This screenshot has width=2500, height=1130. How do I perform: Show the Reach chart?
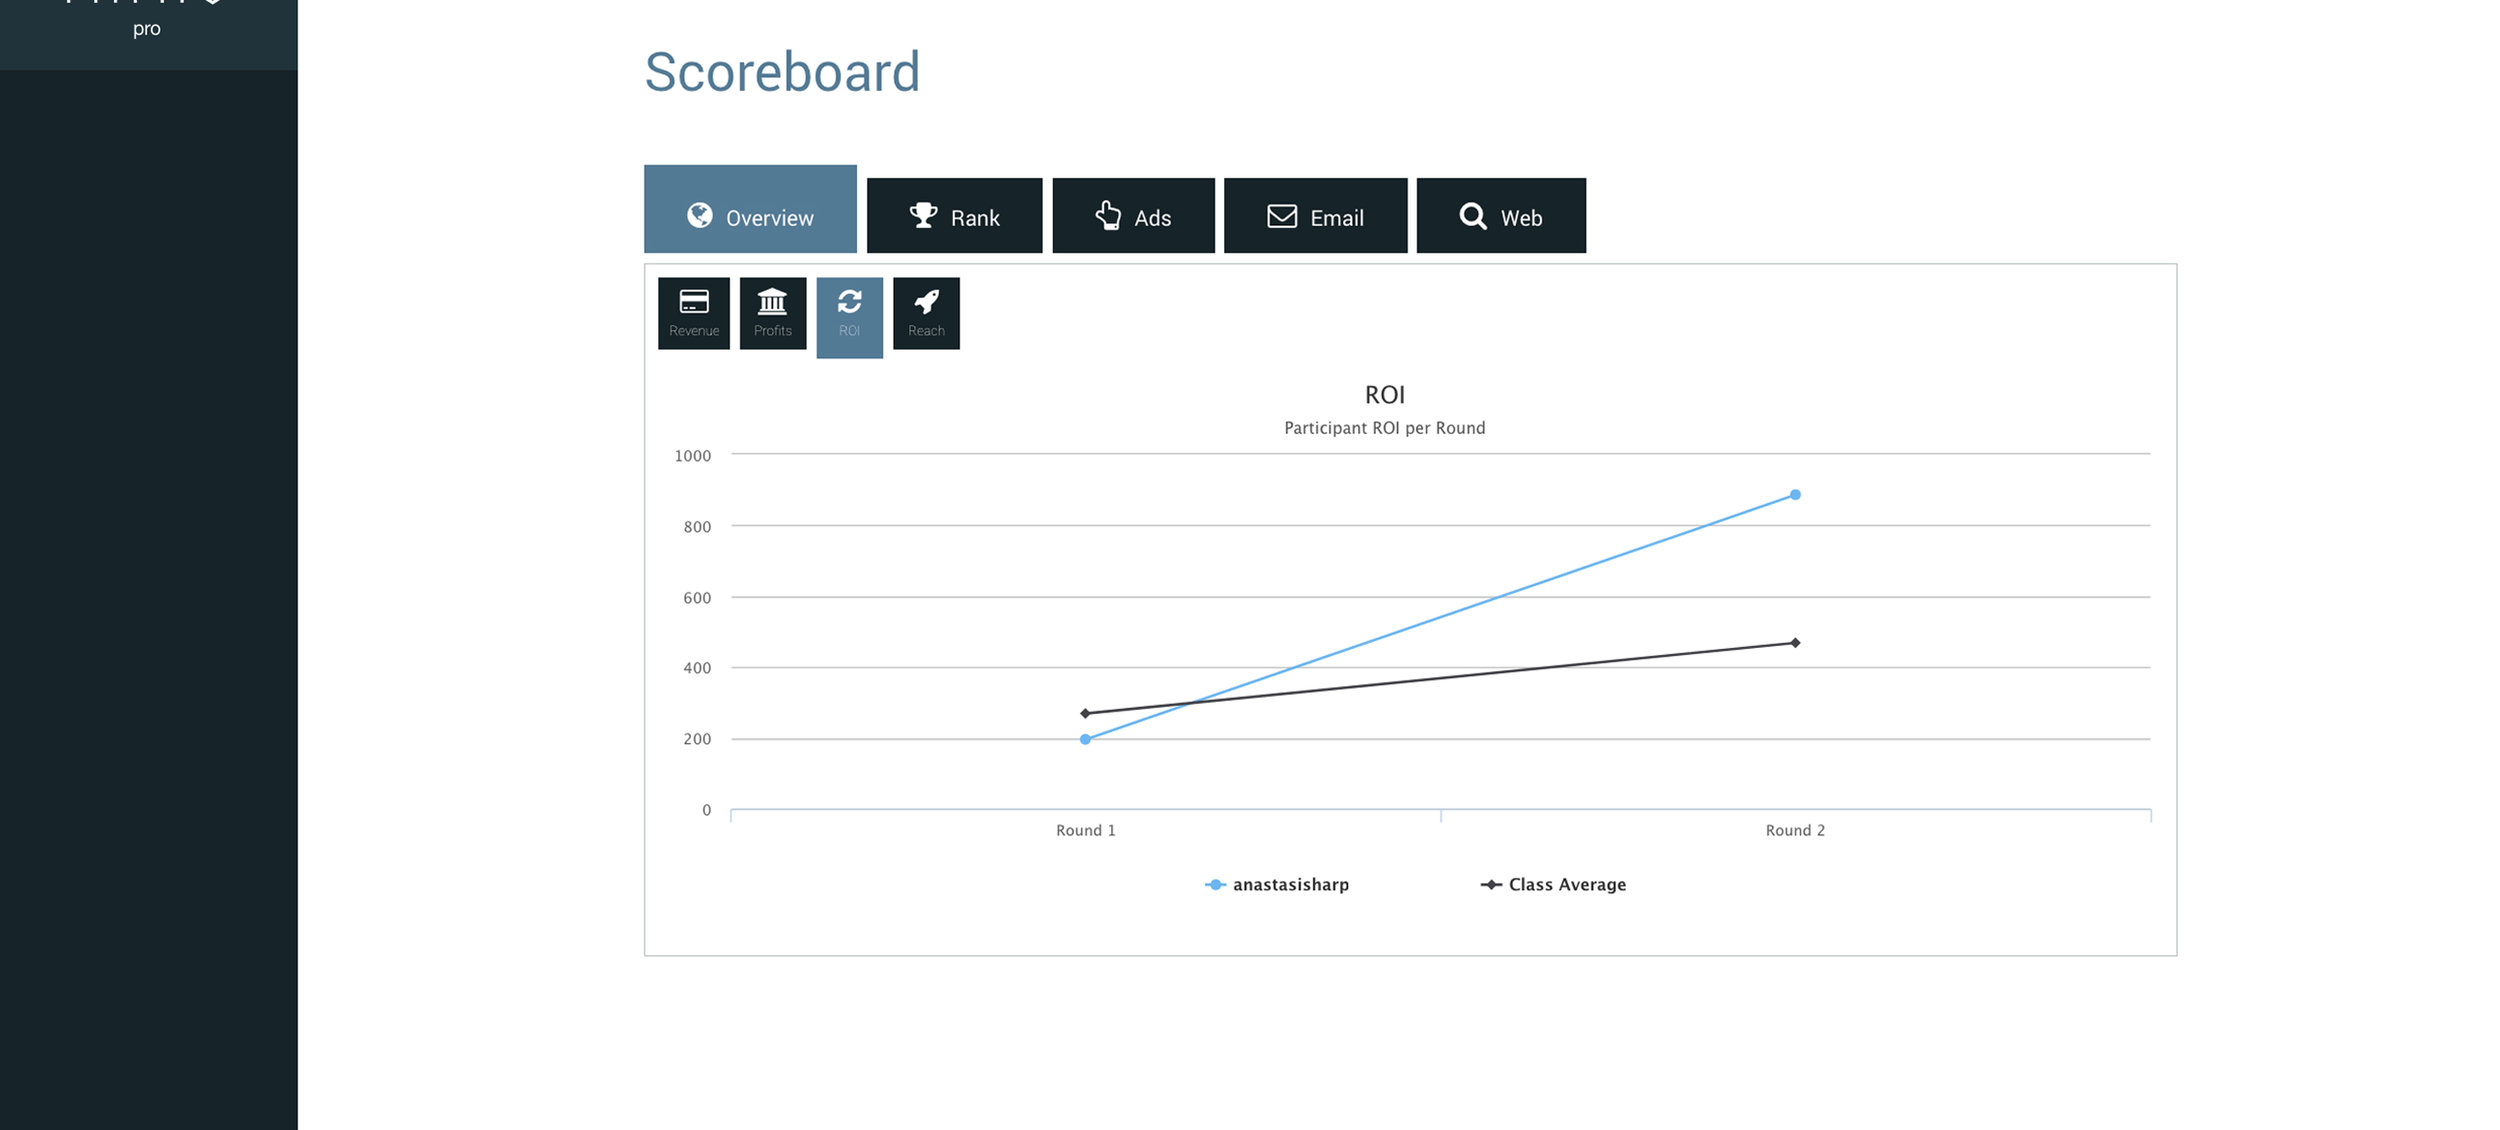(926, 313)
